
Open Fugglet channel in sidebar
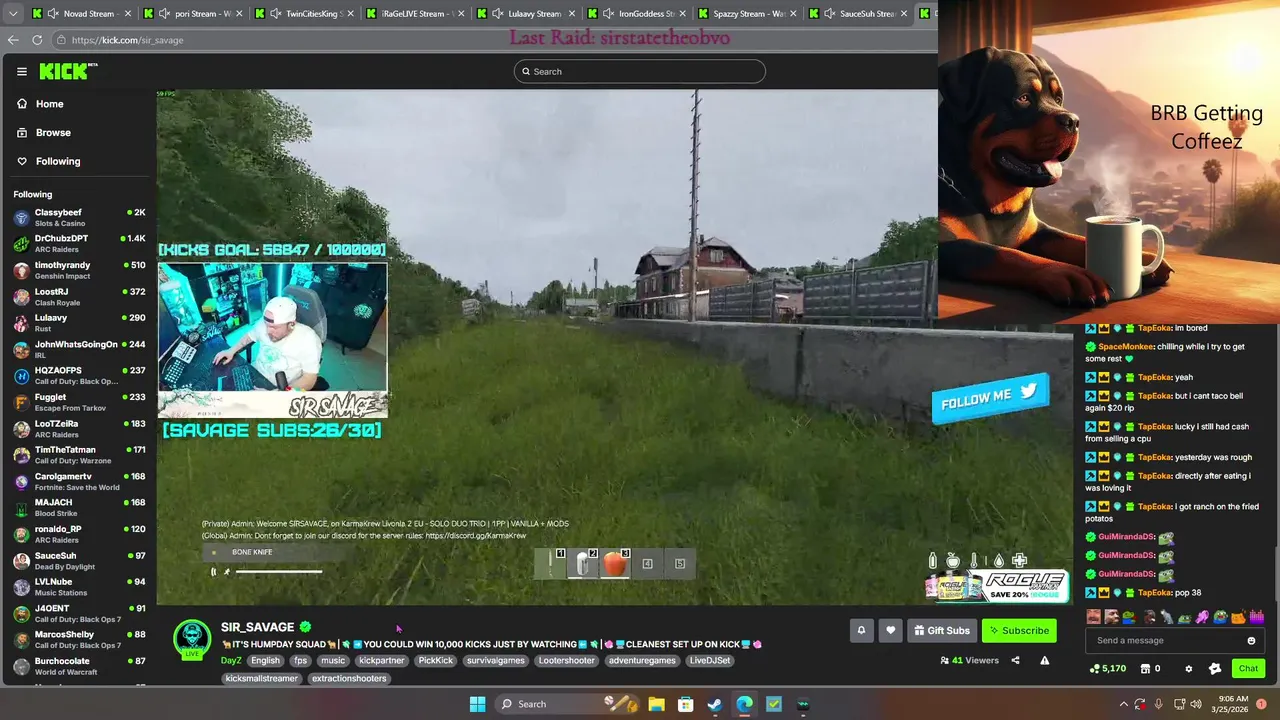click(x=79, y=402)
